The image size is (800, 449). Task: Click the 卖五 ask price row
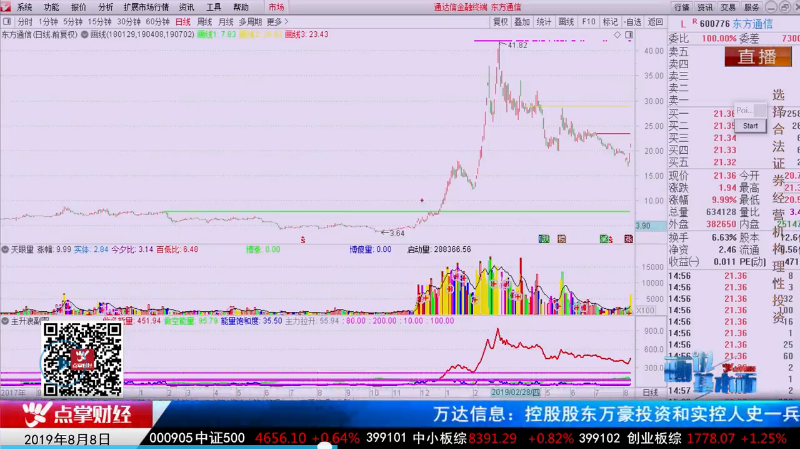tap(733, 52)
